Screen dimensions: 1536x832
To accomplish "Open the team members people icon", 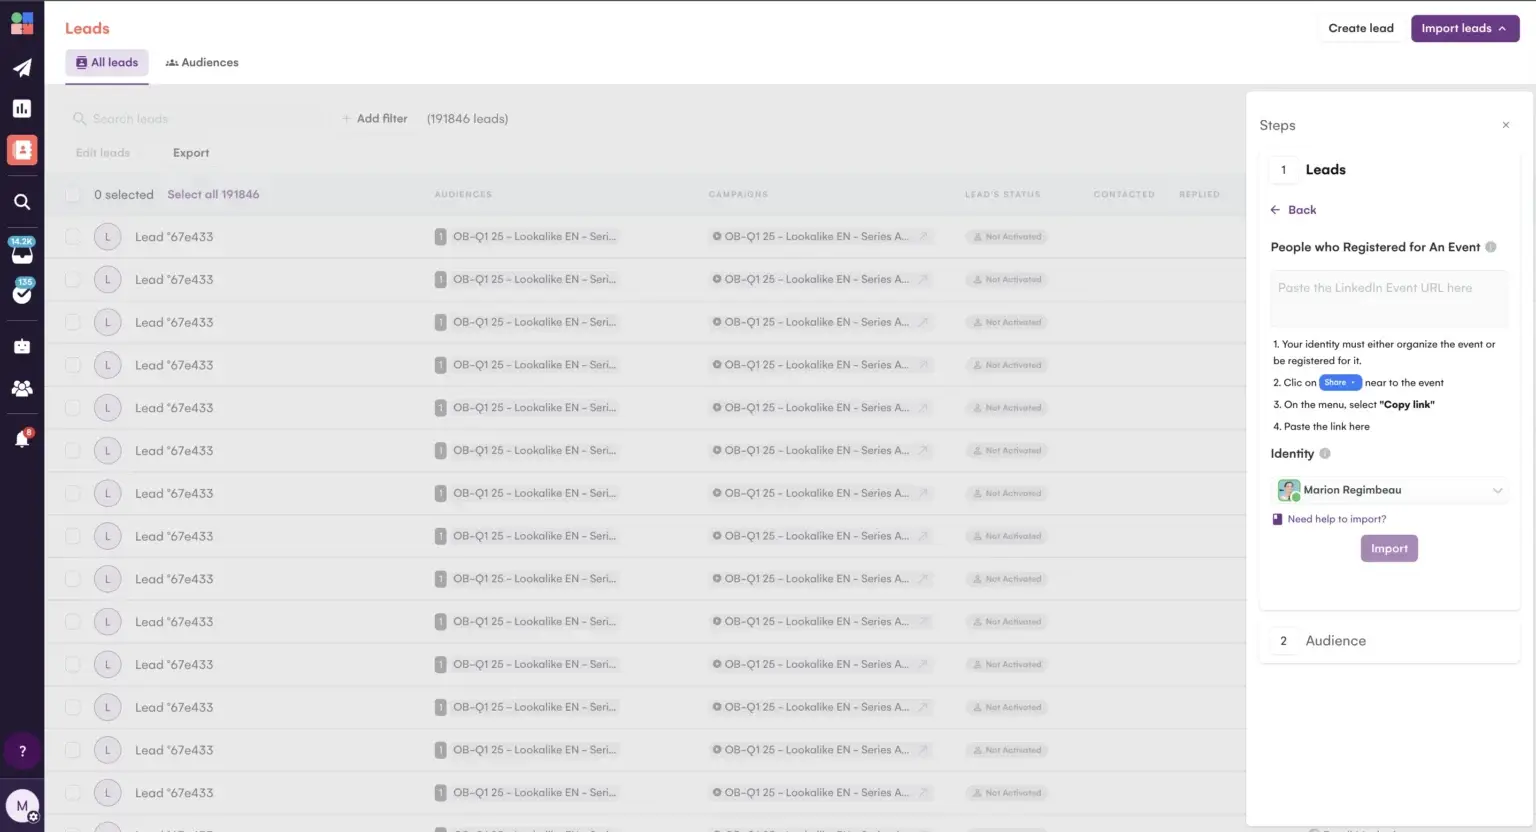I will pyautogui.click(x=22, y=388).
